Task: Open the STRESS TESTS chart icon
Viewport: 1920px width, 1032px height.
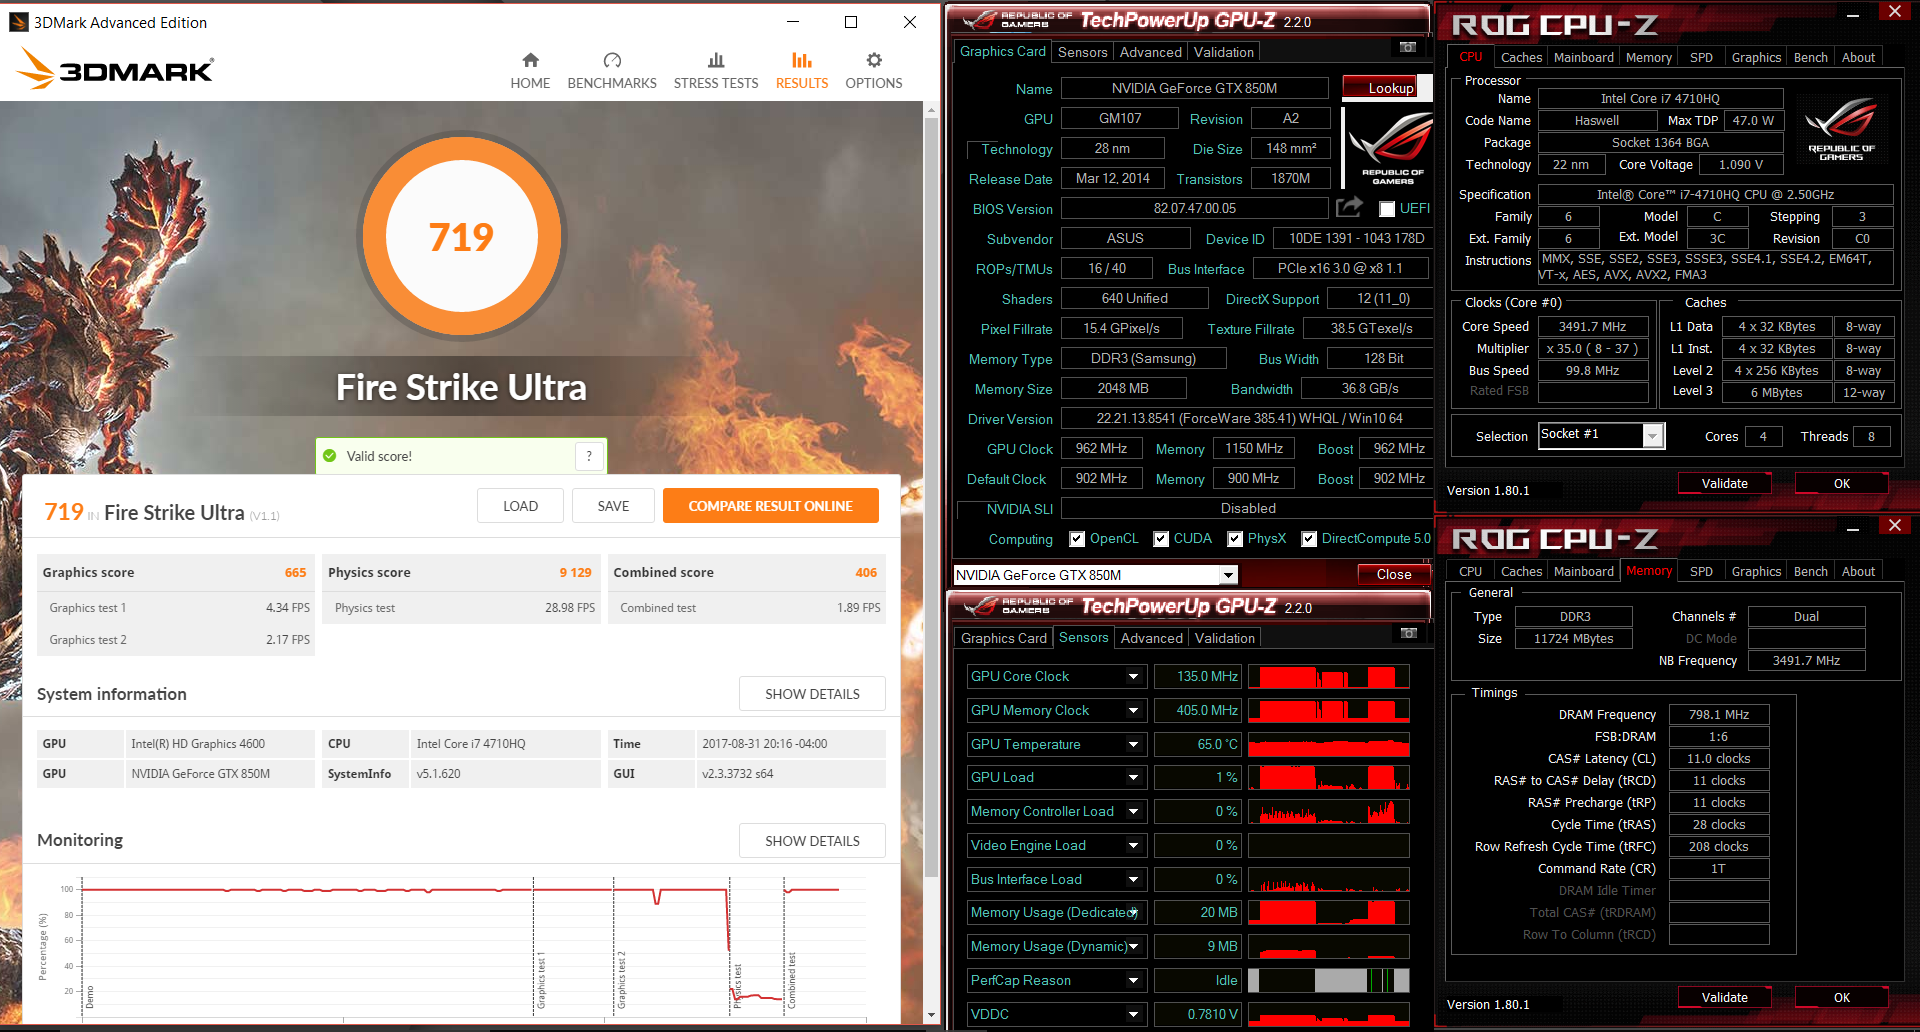Action: tap(716, 60)
